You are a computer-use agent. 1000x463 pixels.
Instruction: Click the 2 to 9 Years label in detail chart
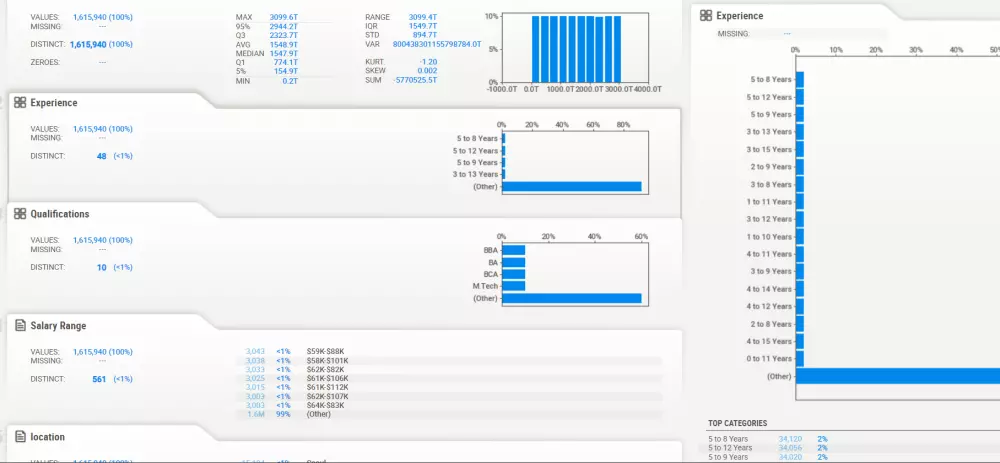pos(771,166)
